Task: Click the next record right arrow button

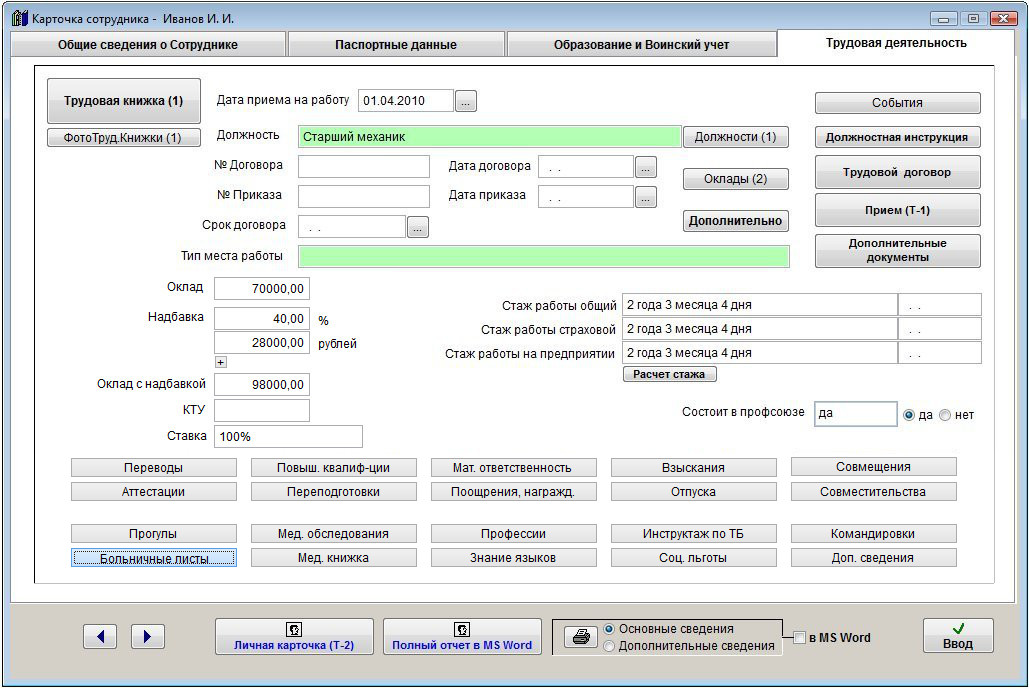Action: (147, 636)
